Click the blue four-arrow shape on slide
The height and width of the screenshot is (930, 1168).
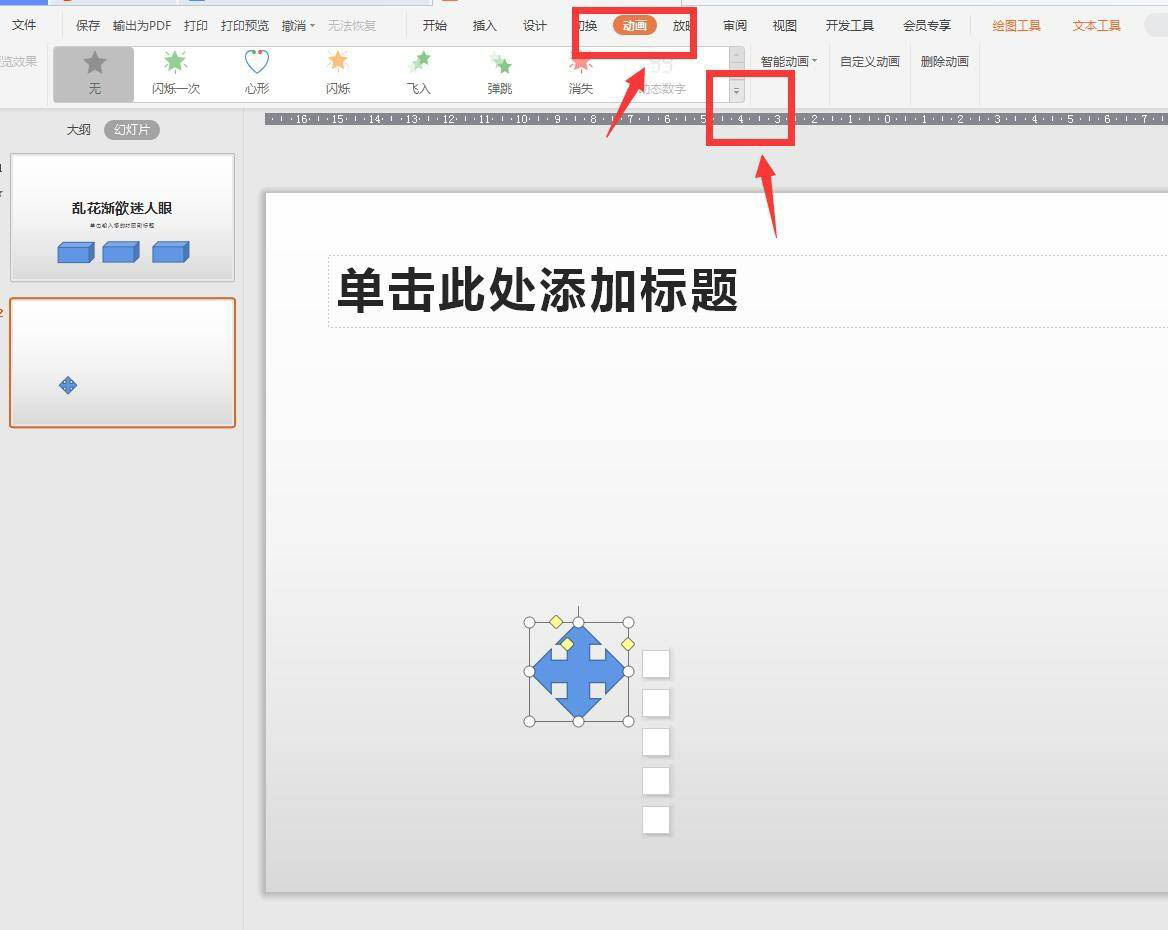click(x=578, y=671)
